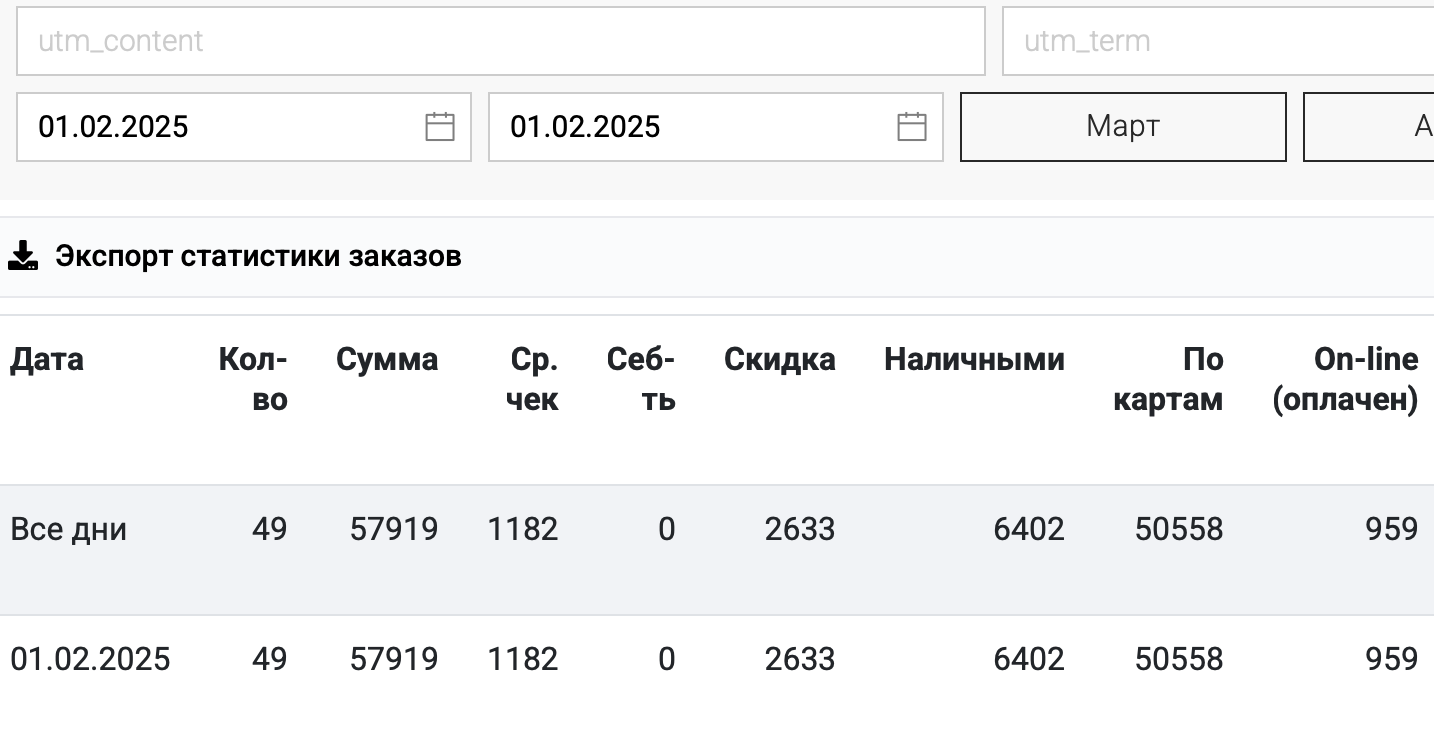Sort by the Дата column header
The image size is (1434, 738).
click(x=47, y=359)
